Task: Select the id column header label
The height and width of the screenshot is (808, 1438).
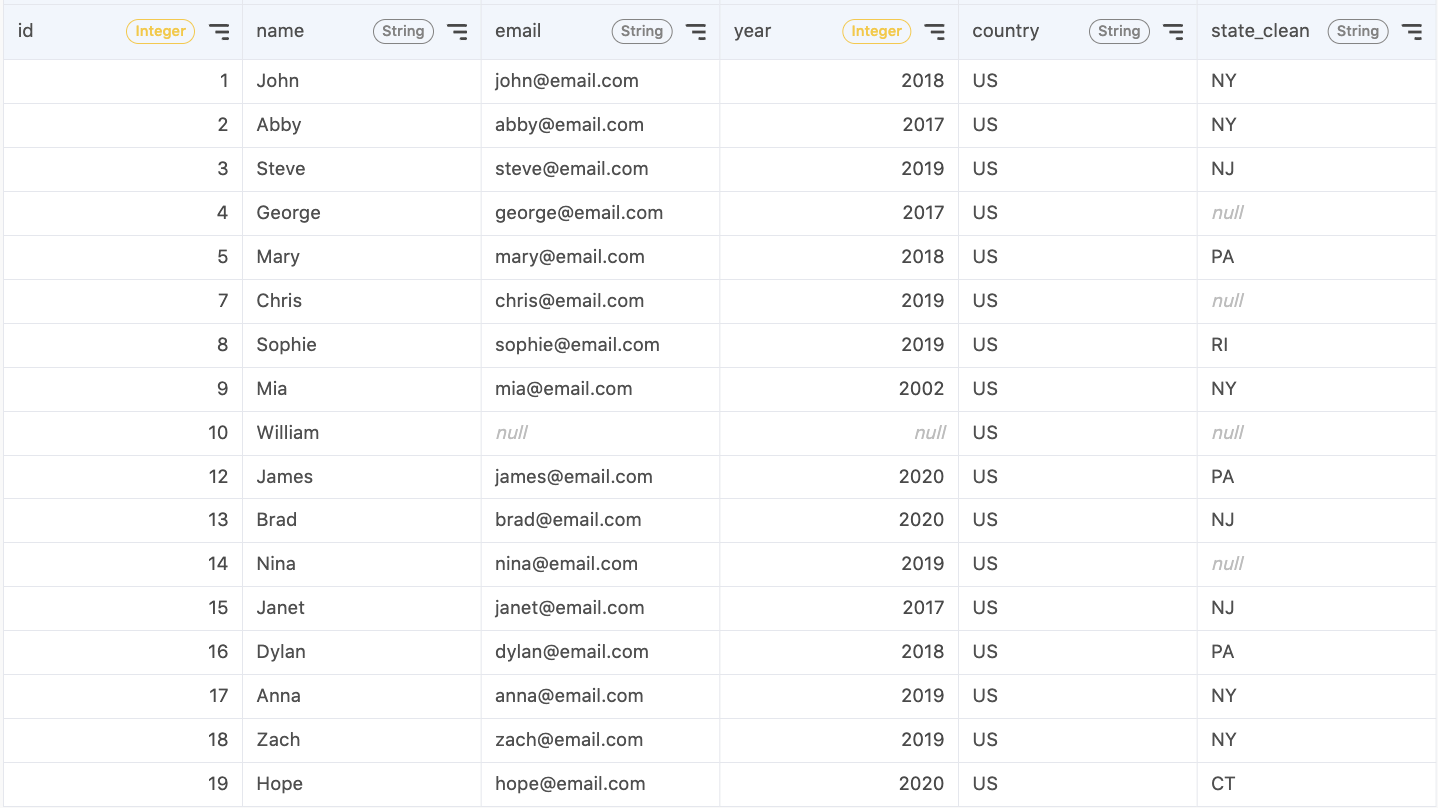Action: 26,31
